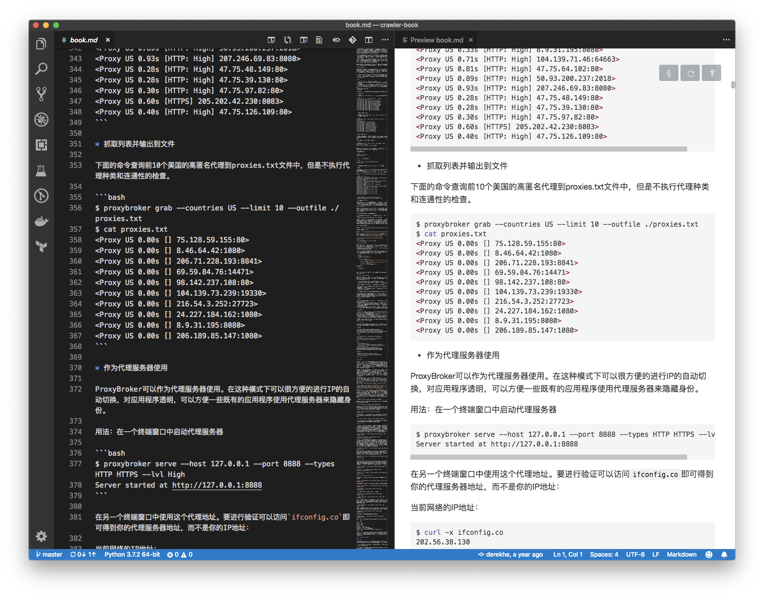
Task: Click the open preview icon in editor toolbar
Action: click(271, 40)
